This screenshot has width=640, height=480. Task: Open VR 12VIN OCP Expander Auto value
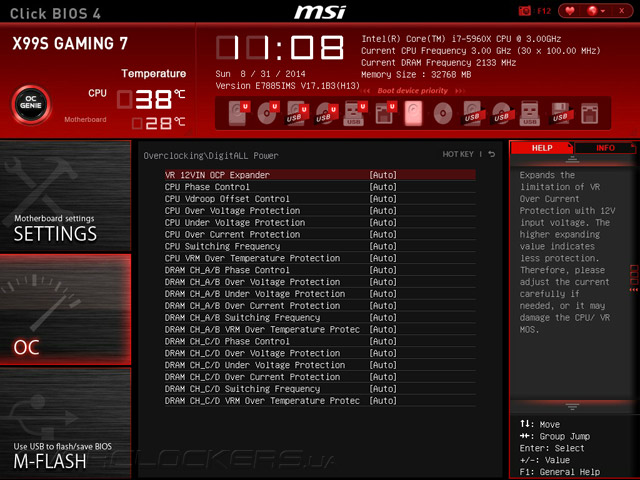[383, 175]
